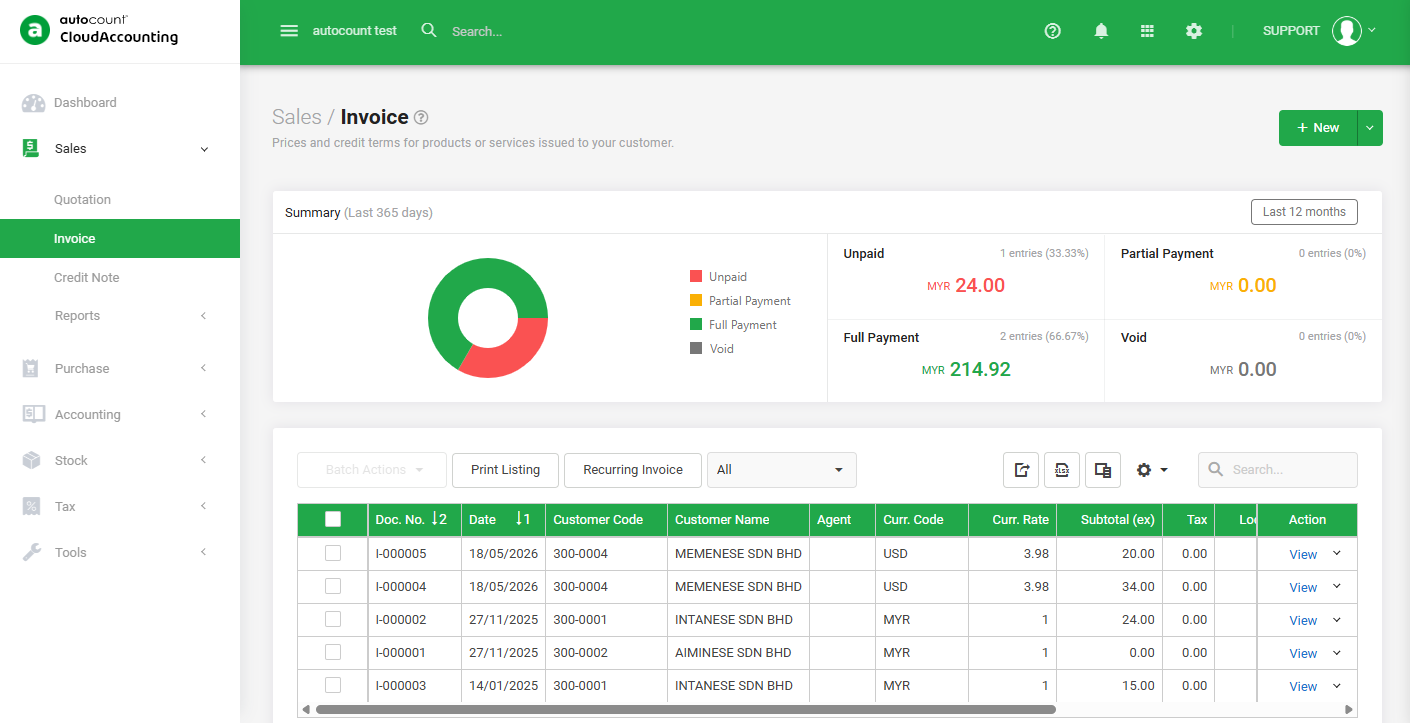
Task: Click the help question mark icon in header
Action: [1052, 31]
